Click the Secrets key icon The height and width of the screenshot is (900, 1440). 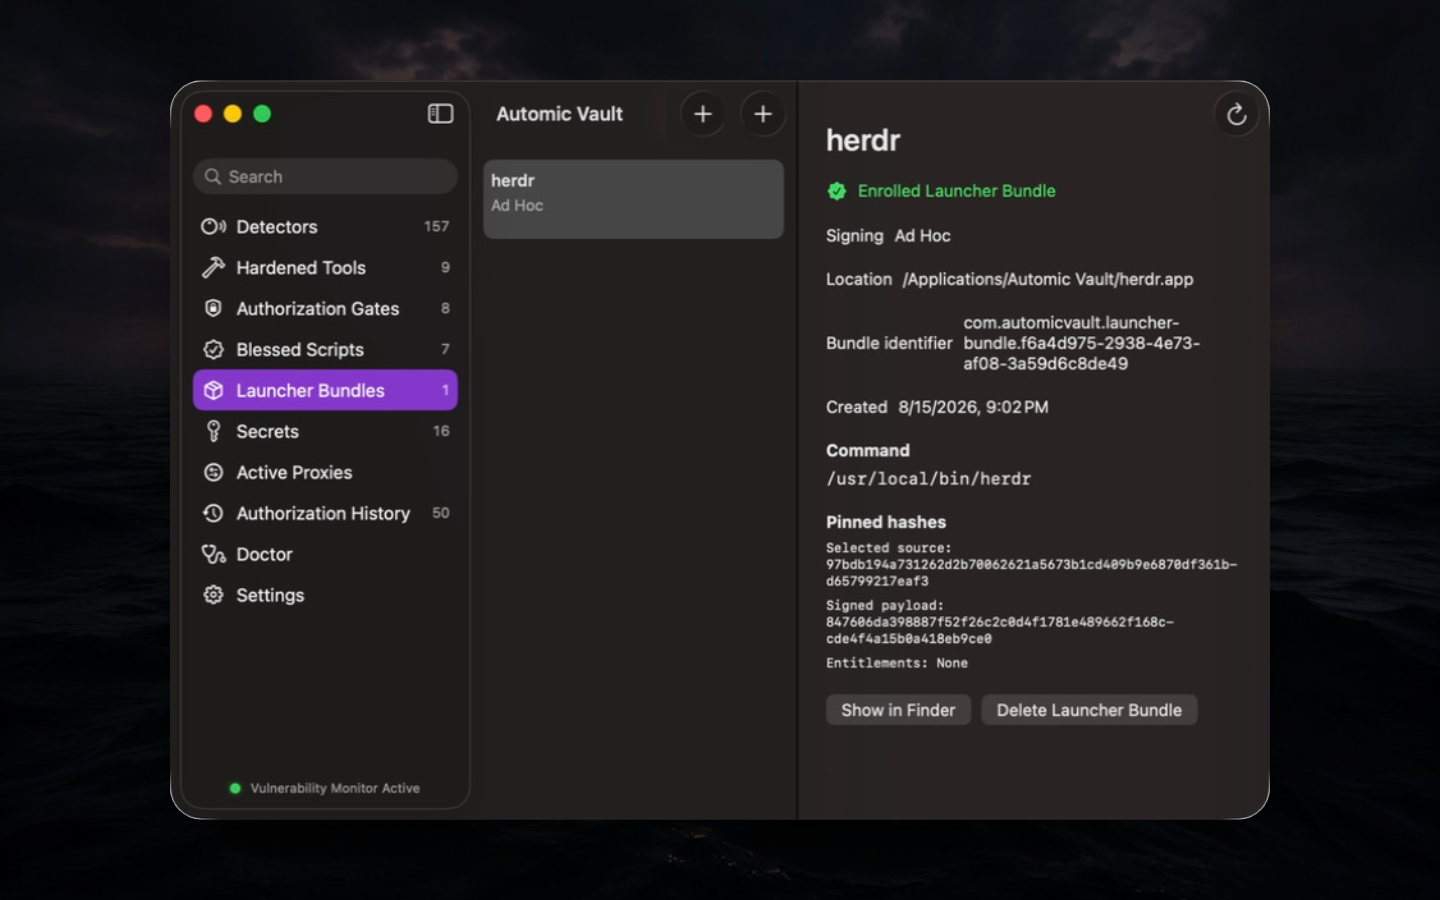(x=213, y=432)
